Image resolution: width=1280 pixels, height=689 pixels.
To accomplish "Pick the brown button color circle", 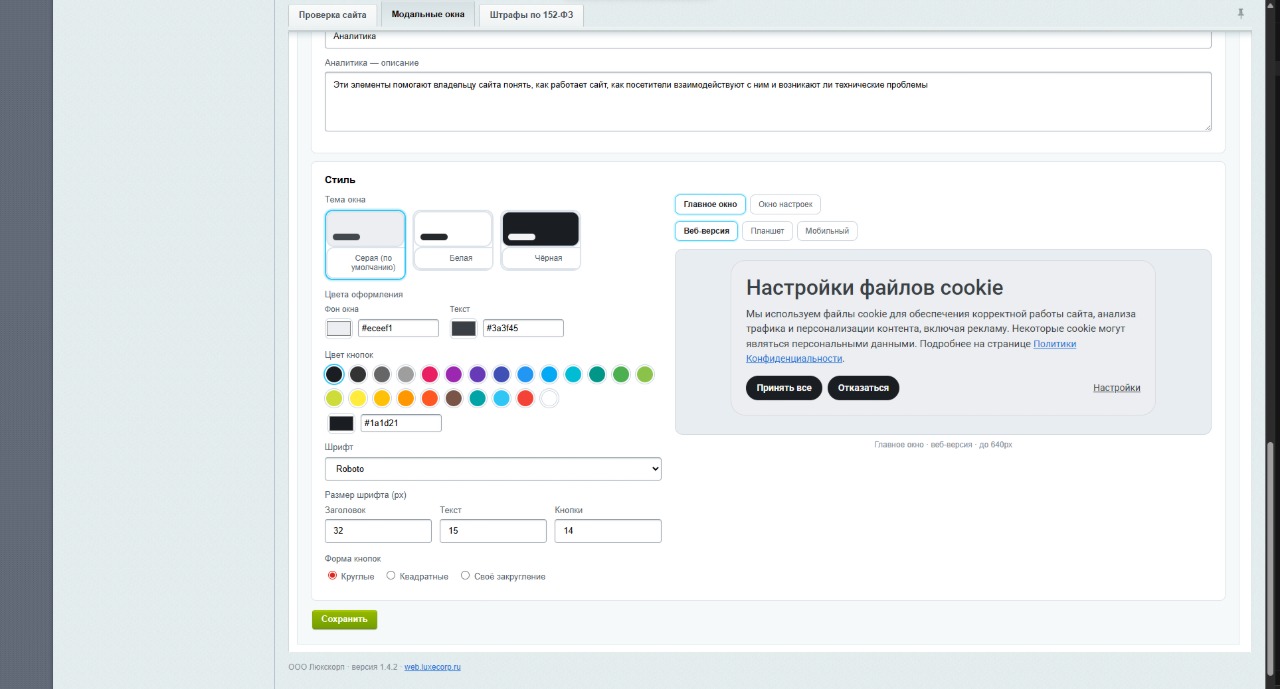I will point(454,398).
